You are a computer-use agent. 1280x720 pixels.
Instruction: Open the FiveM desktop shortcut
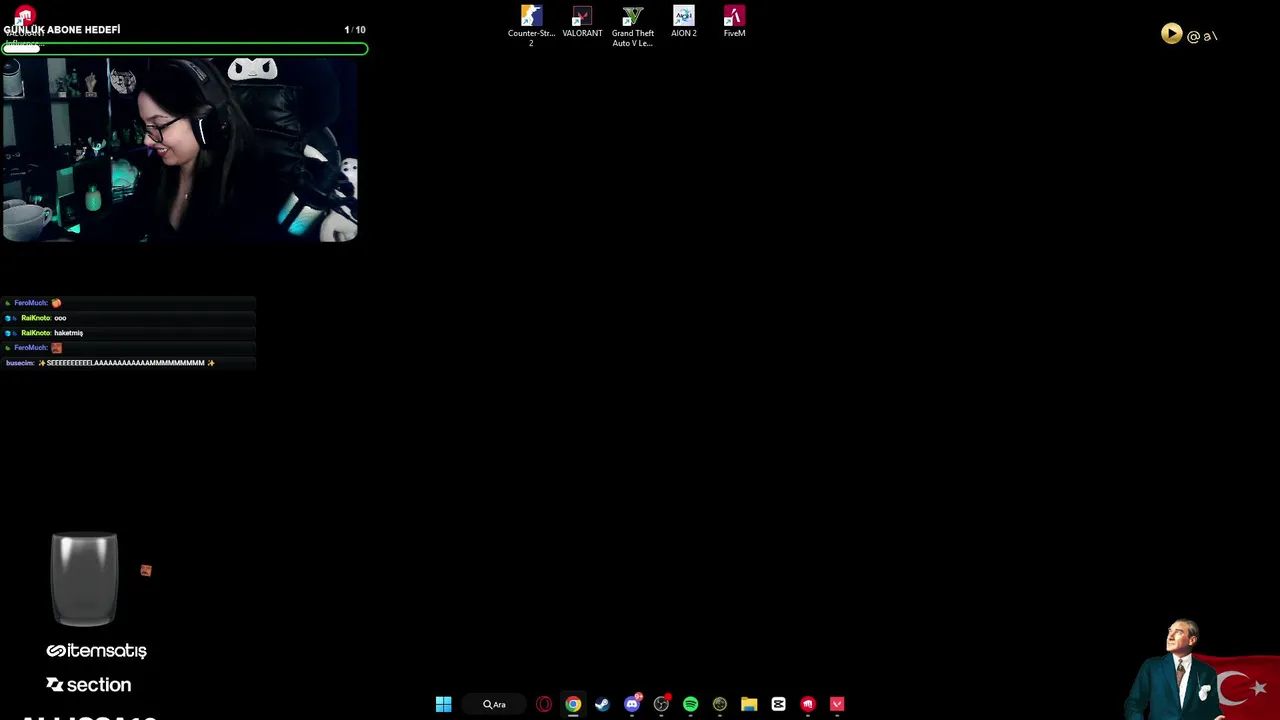pyautogui.click(x=734, y=22)
